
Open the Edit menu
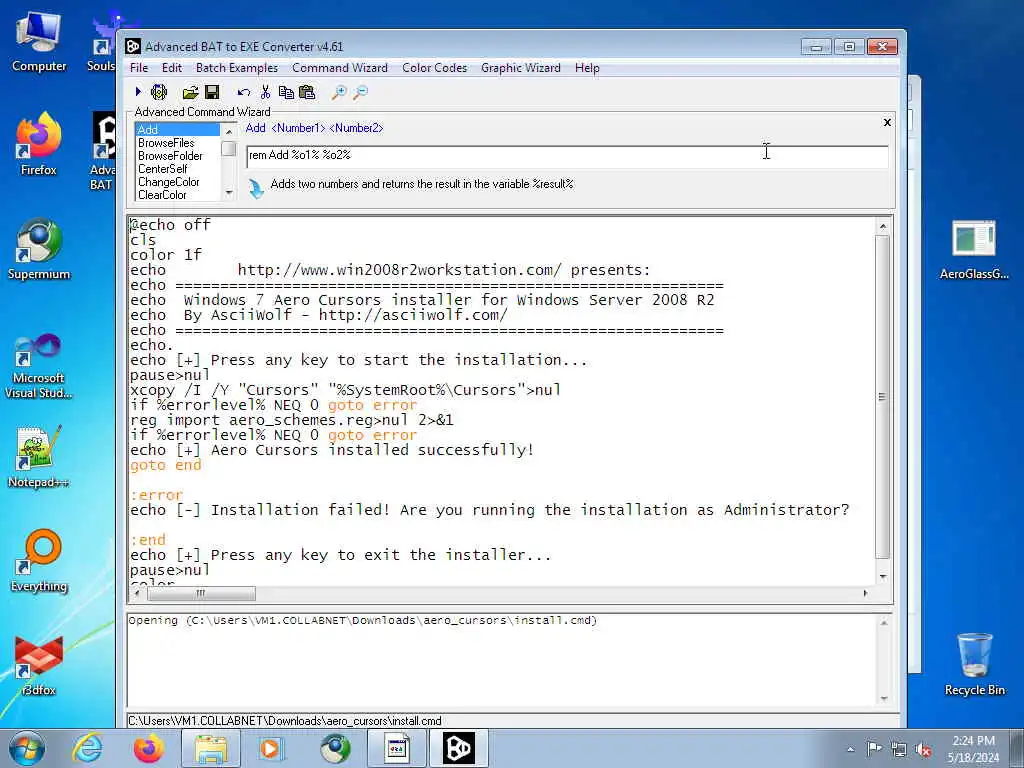pos(172,68)
